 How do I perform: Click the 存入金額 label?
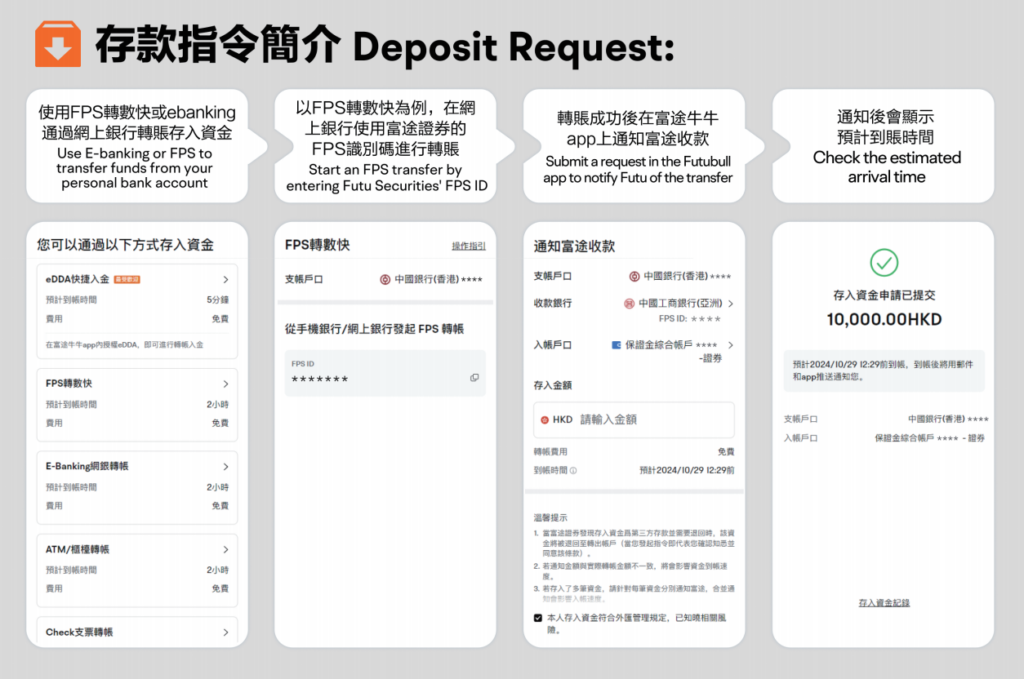point(552,386)
